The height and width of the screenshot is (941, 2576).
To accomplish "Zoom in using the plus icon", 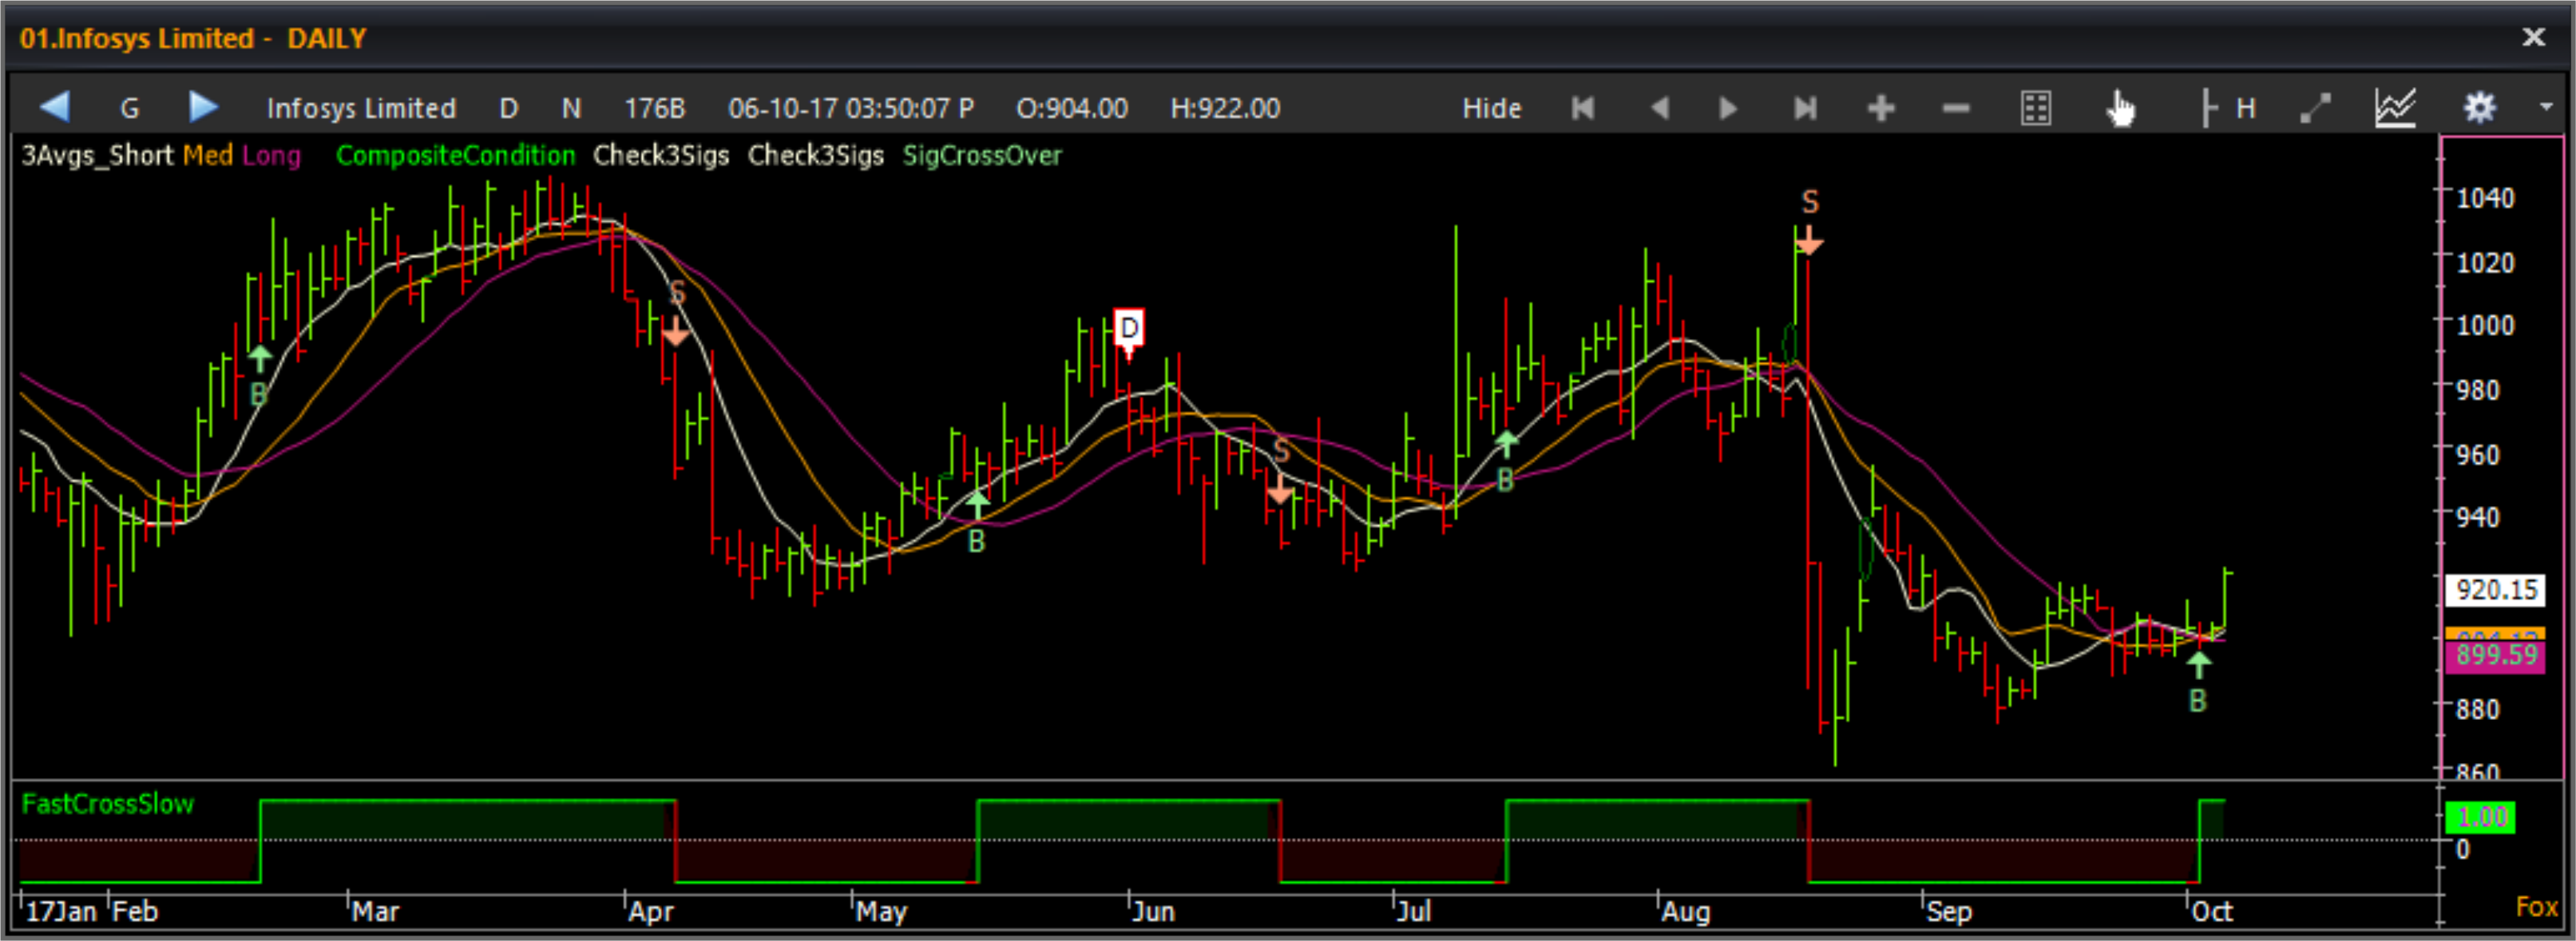I will click(1881, 108).
